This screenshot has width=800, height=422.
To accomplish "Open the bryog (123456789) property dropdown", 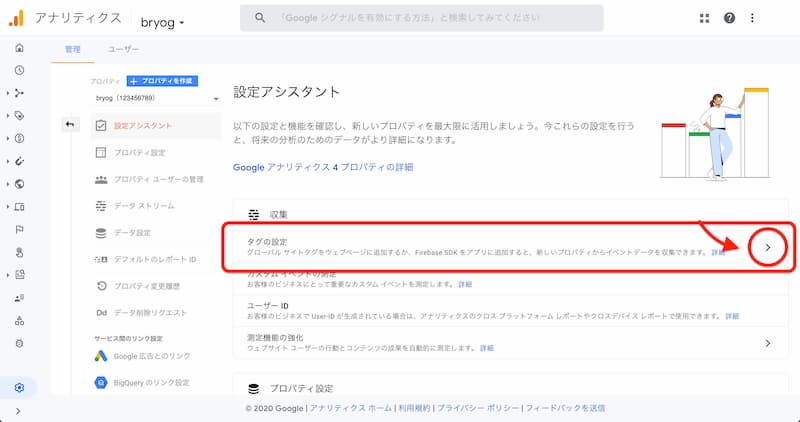I will (x=157, y=98).
